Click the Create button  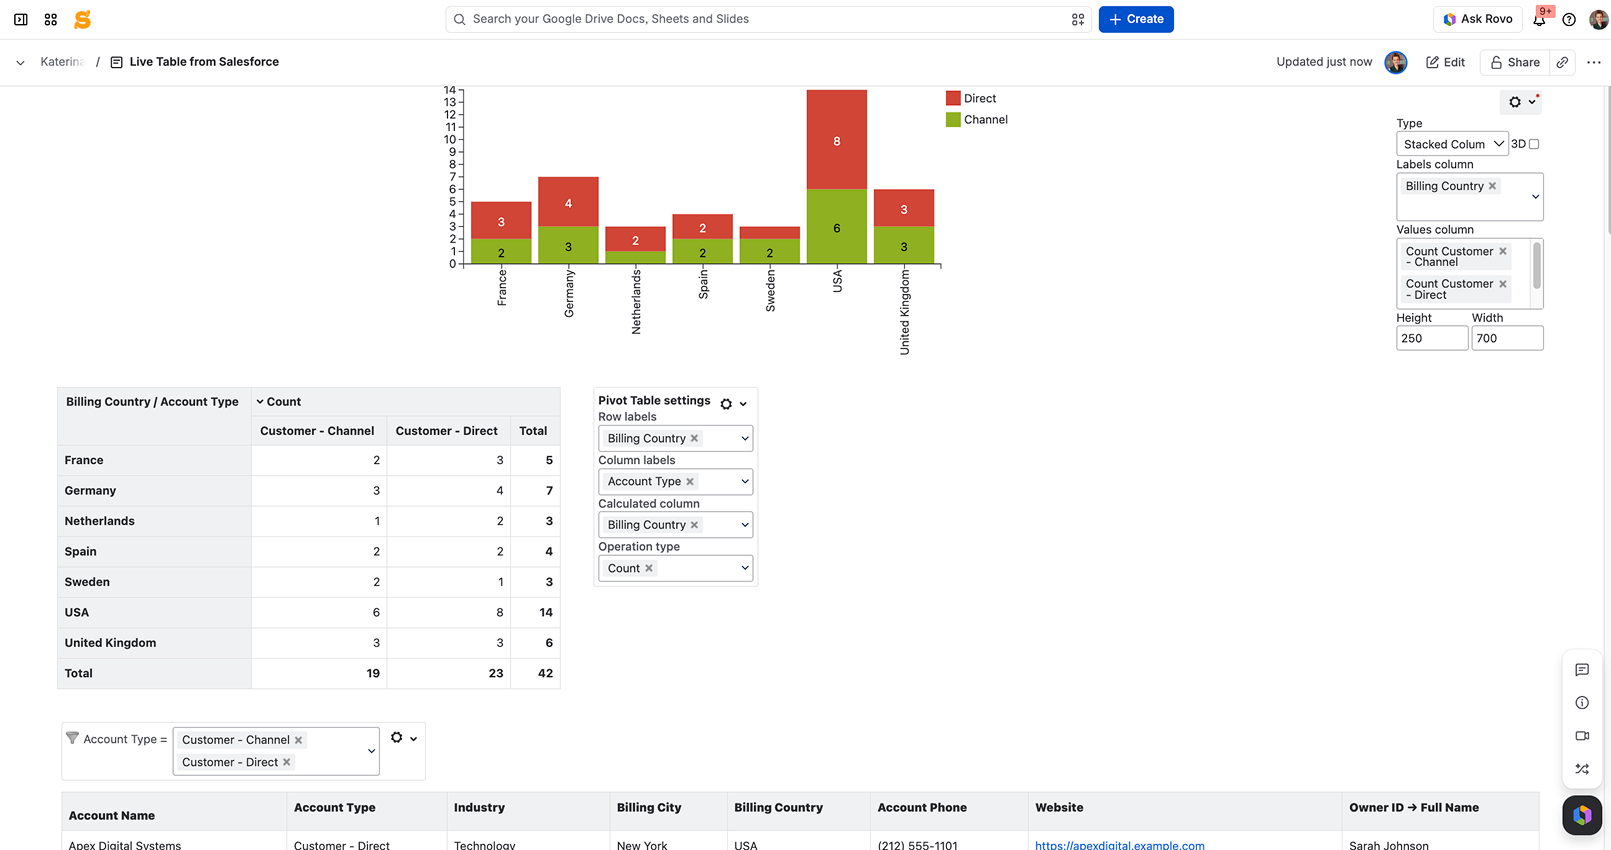point(1136,19)
